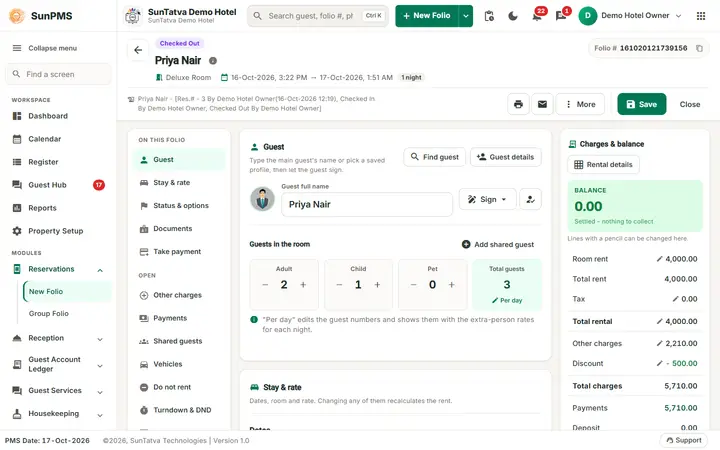Decrease Child count with the minus

[339, 285]
